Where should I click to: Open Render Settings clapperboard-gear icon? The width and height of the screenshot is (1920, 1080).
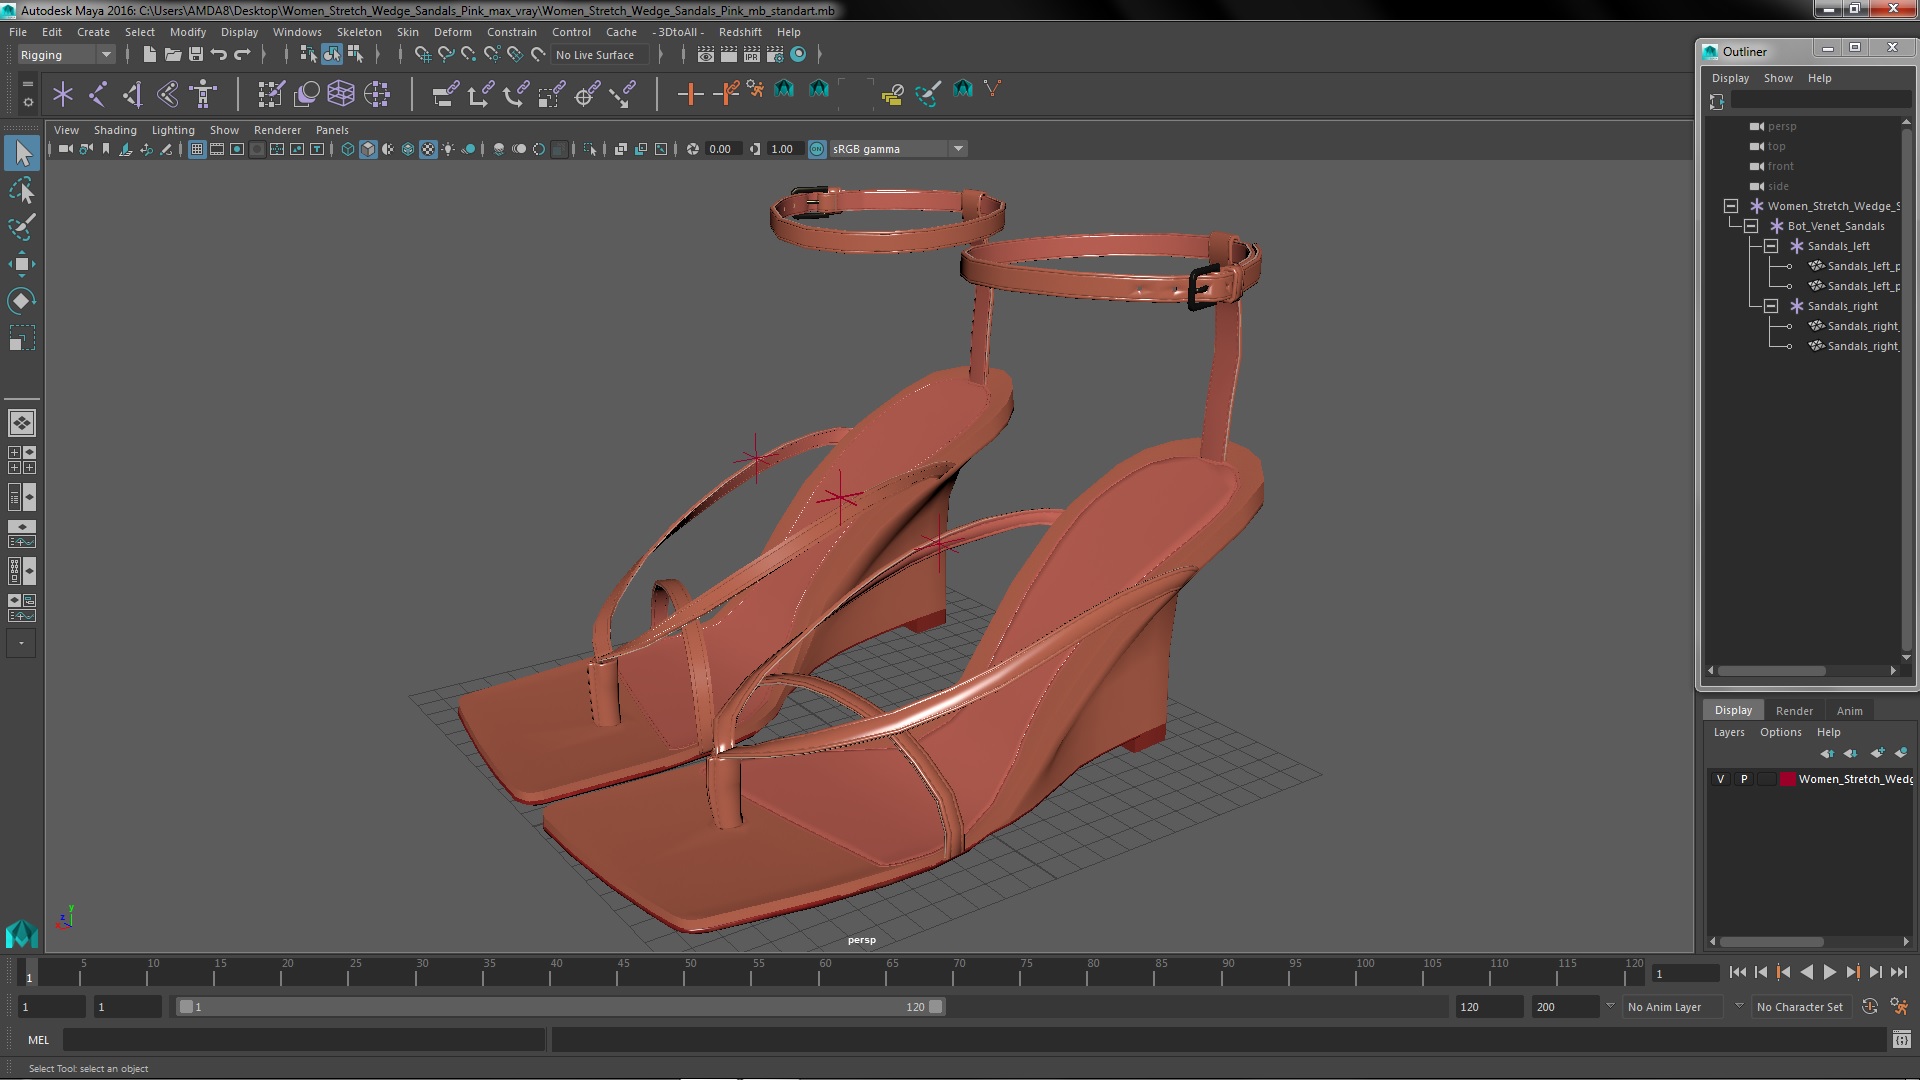click(x=775, y=54)
